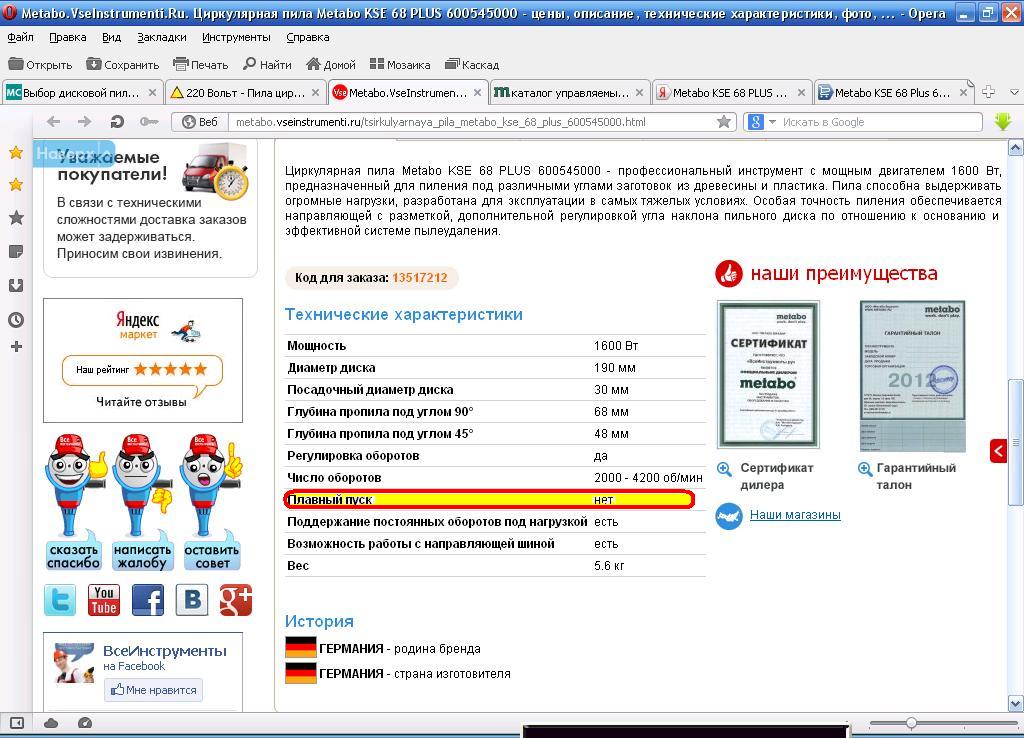The width and height of the screenshot is (1024, 738).
Task: Open the Facebook social icon
Action: click(x=148, y=600)
